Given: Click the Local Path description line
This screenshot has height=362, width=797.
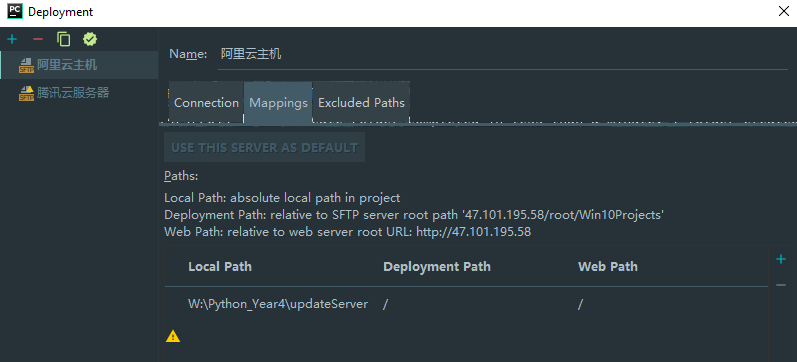Looking at the screenshot, I should tap(282, 198).
